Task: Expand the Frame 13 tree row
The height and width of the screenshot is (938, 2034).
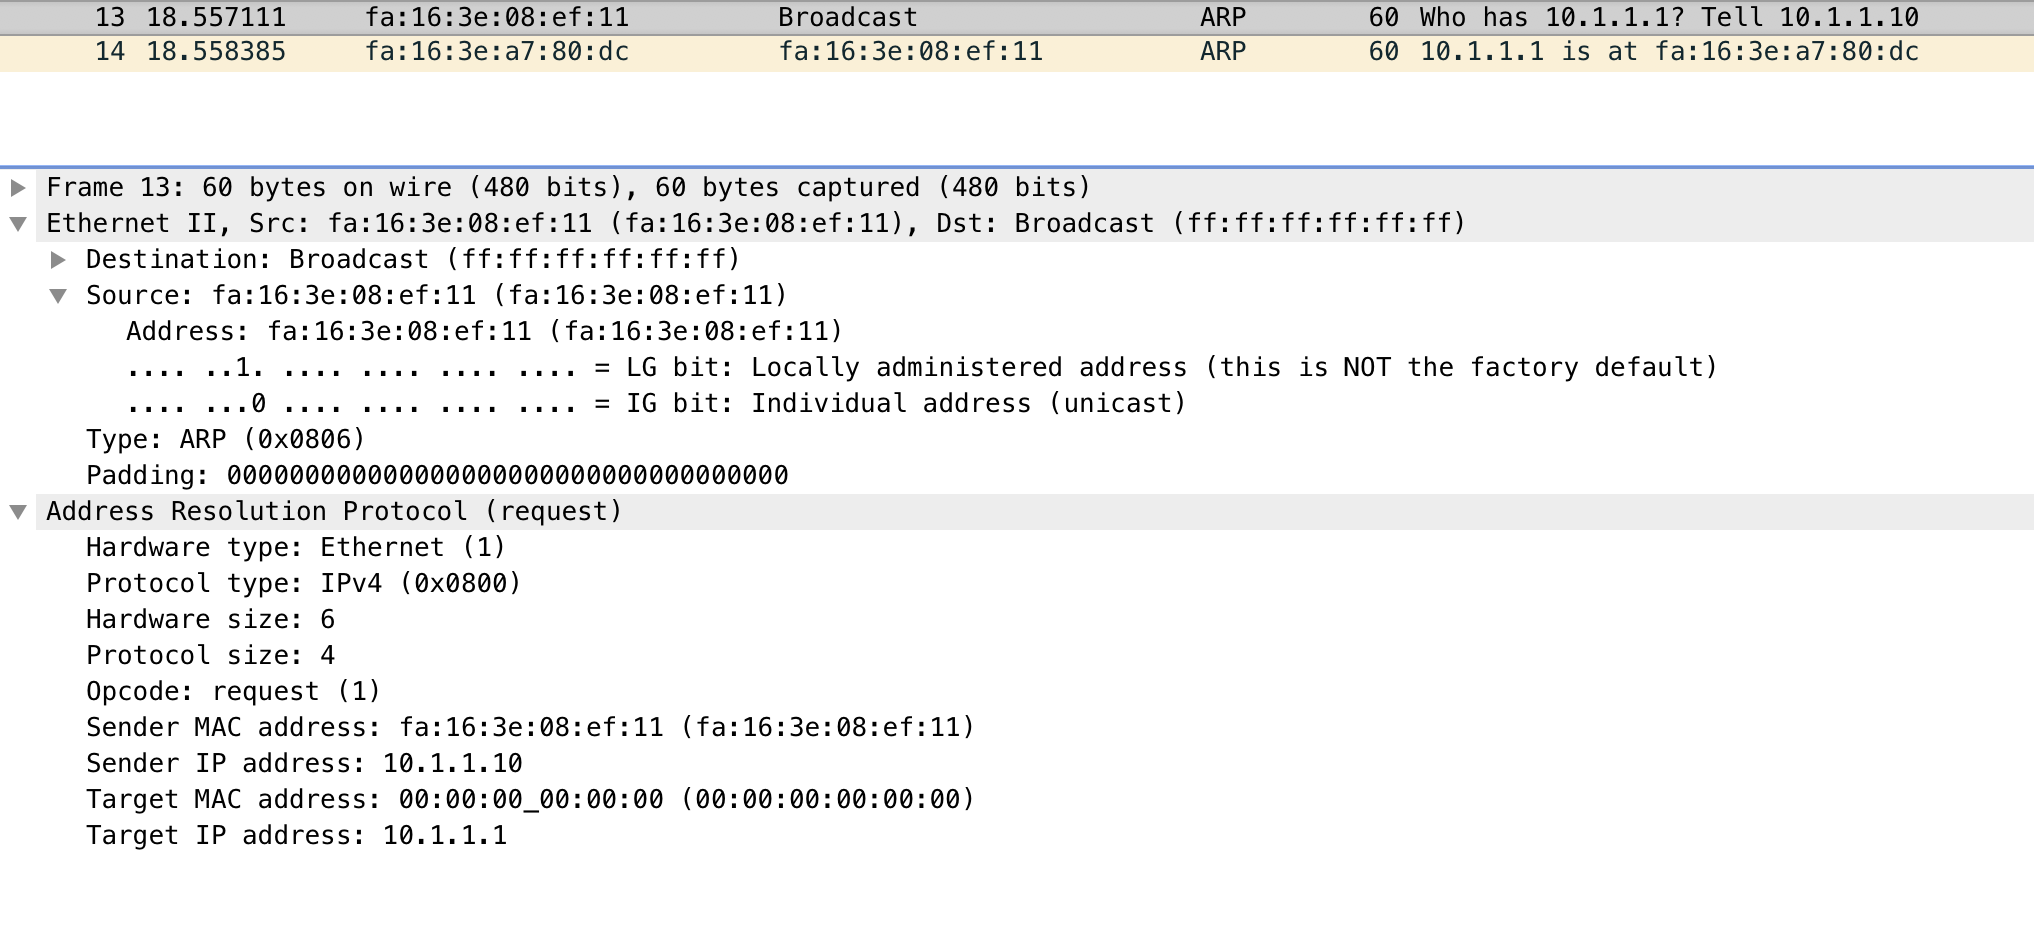Action: coord(18,188)
